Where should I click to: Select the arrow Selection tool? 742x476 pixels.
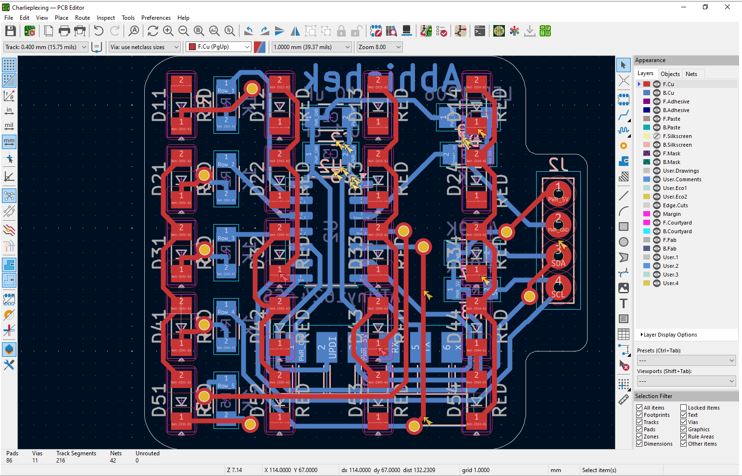624,64
